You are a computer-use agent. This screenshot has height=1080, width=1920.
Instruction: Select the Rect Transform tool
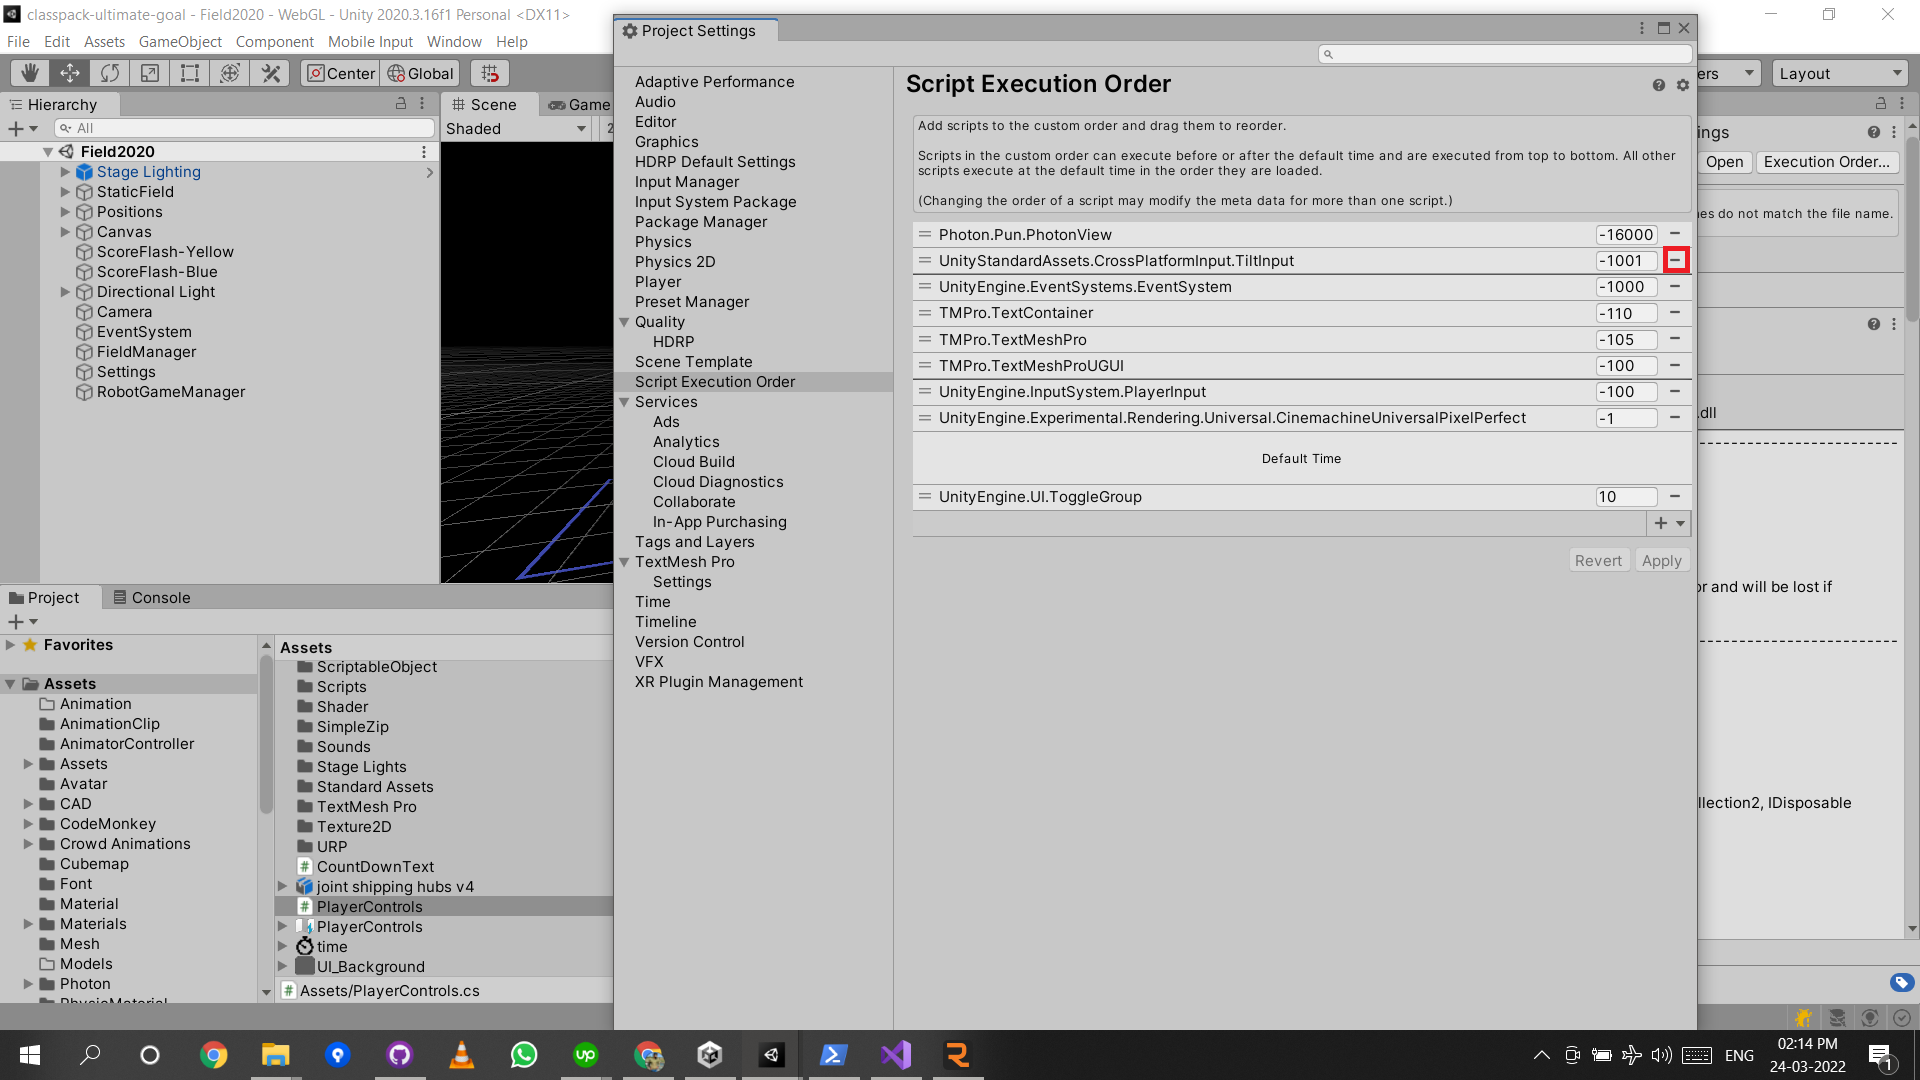[x=190, y=73]
